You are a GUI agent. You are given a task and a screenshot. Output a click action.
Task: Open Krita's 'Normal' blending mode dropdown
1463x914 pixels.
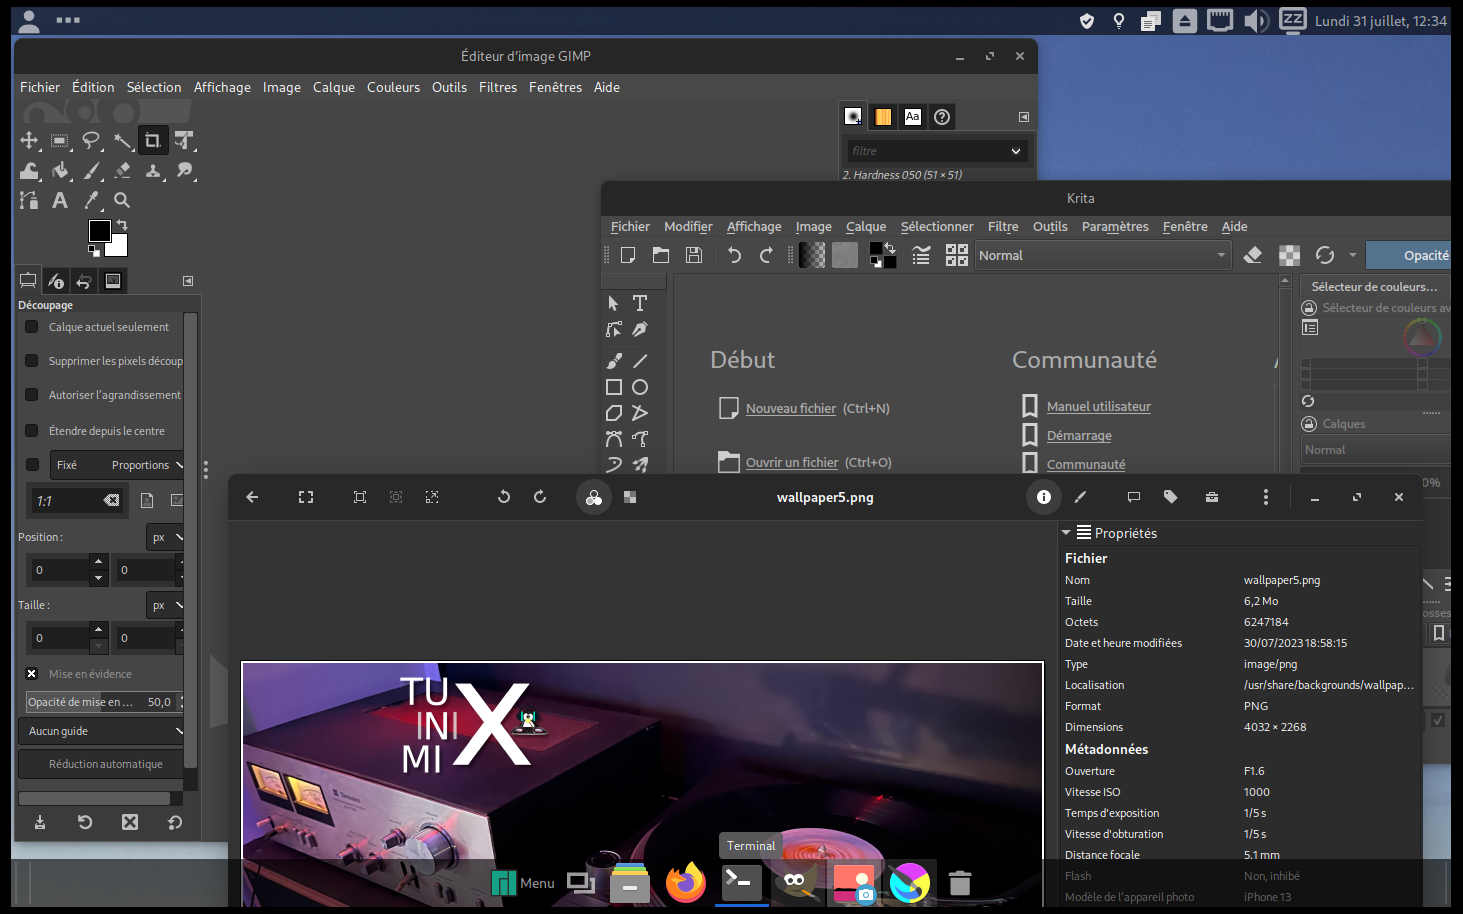point(1102,255)
